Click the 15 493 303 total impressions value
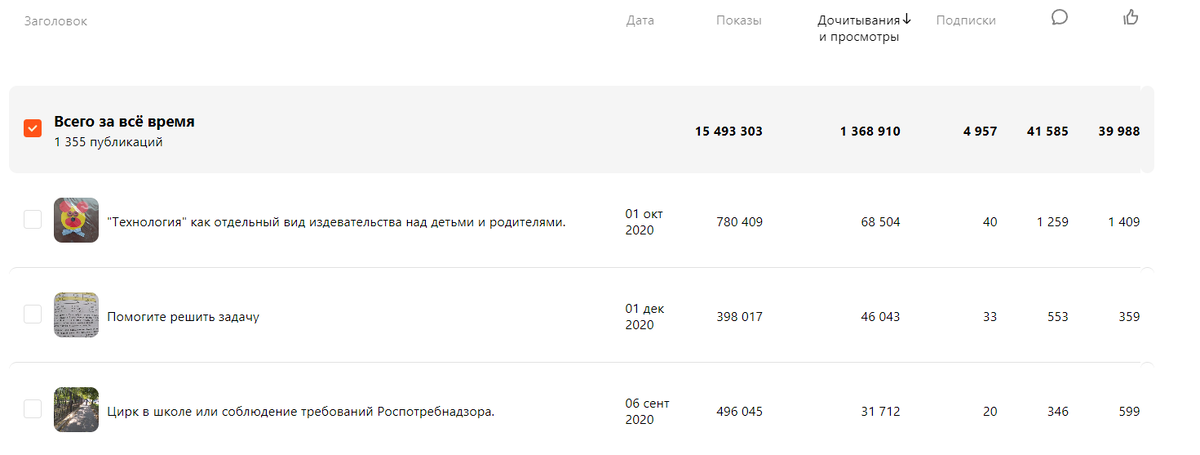 click(x=728, y=131)
